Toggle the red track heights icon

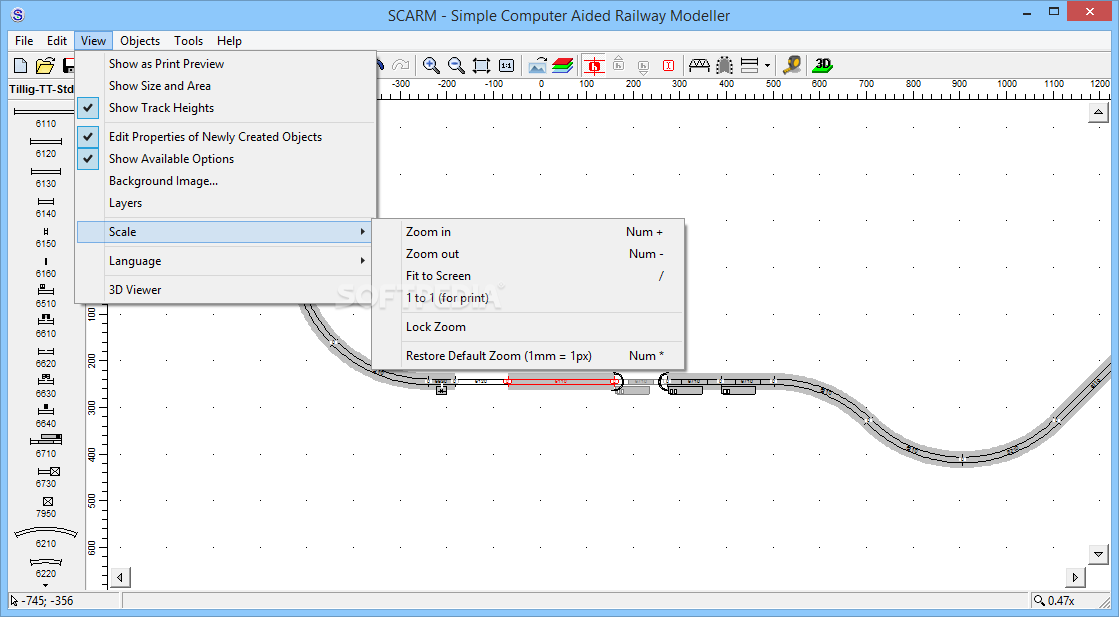click(594, 66)
